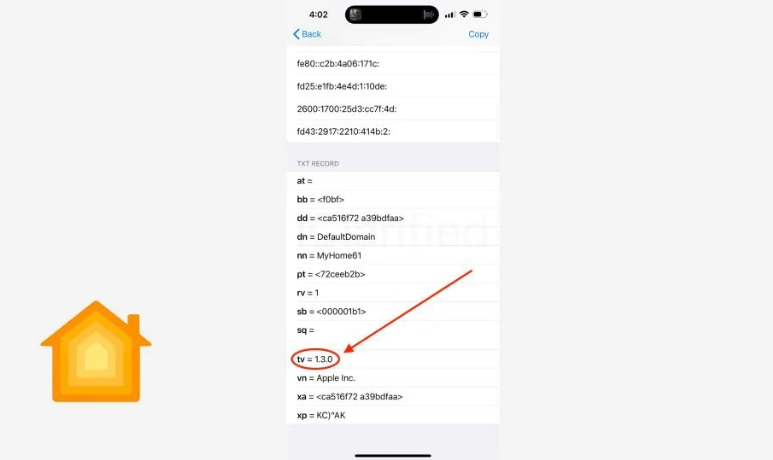
Task: Tap the Back chevron arrow icon
Action: (296, 34)
